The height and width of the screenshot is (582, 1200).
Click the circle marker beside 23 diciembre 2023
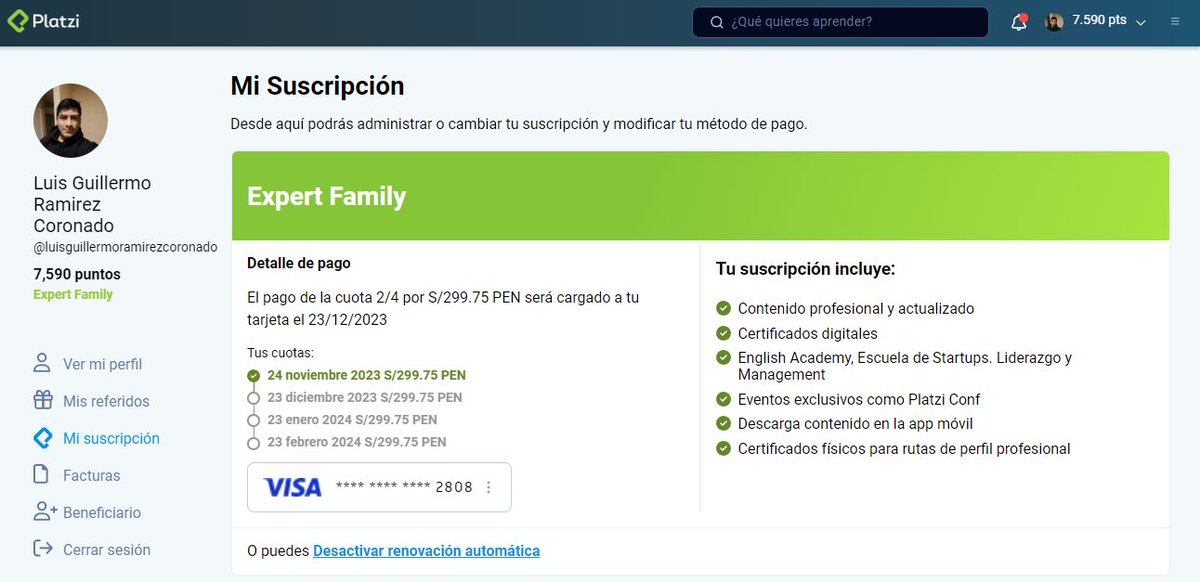pos(253,399)
